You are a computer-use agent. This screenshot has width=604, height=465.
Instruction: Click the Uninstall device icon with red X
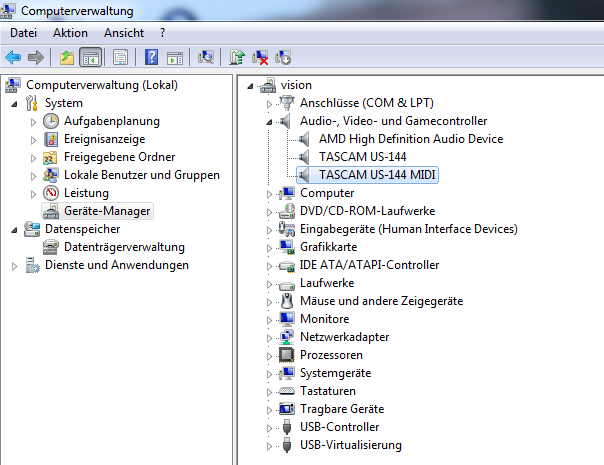tap(260, 57)
